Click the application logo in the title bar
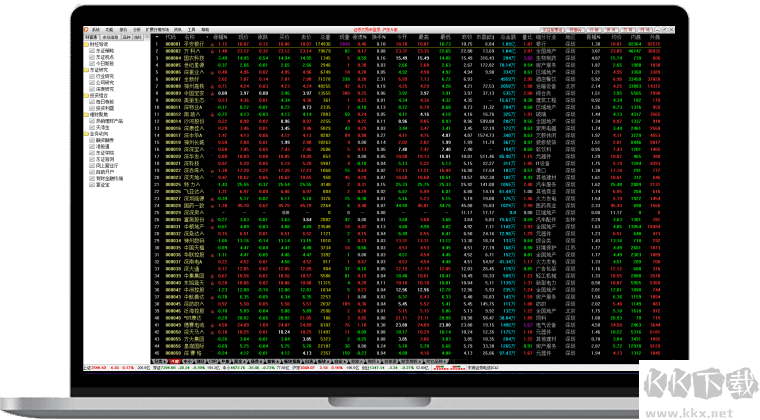The image size is (760, 420). click(87, 31)
